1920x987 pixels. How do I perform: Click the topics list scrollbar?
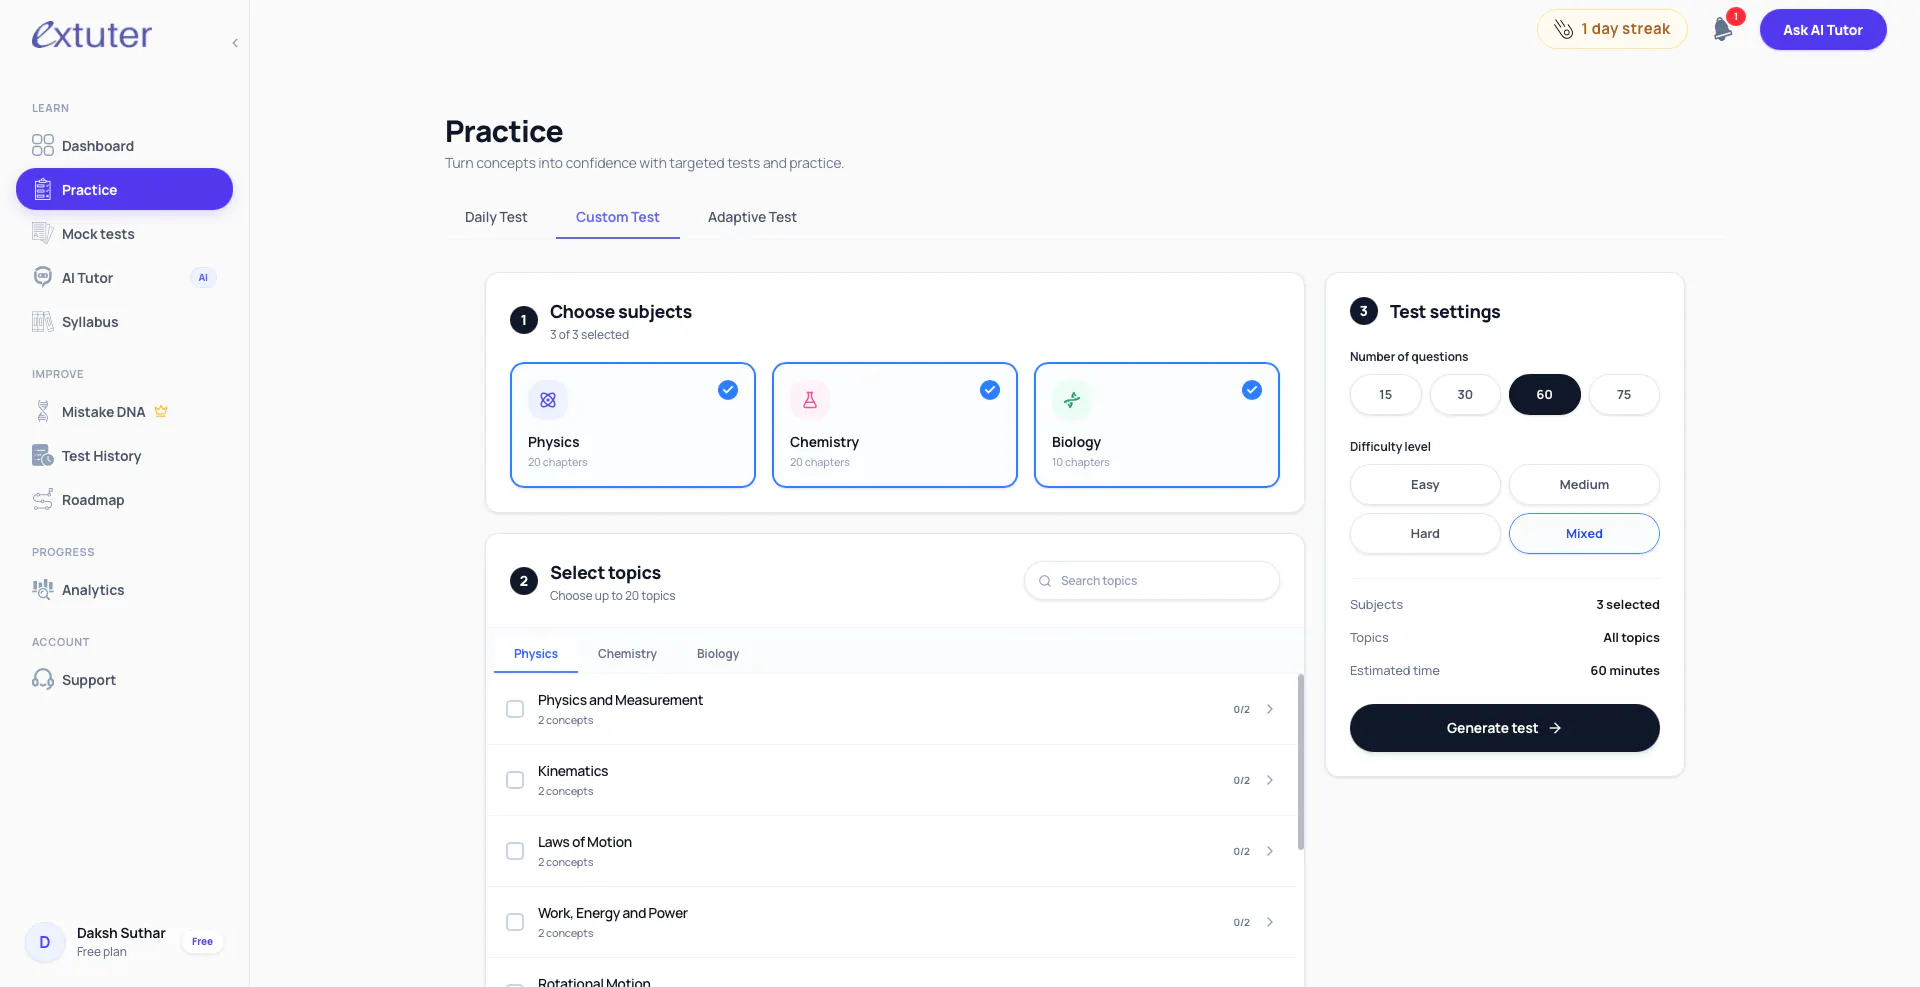click(1301, 762)
